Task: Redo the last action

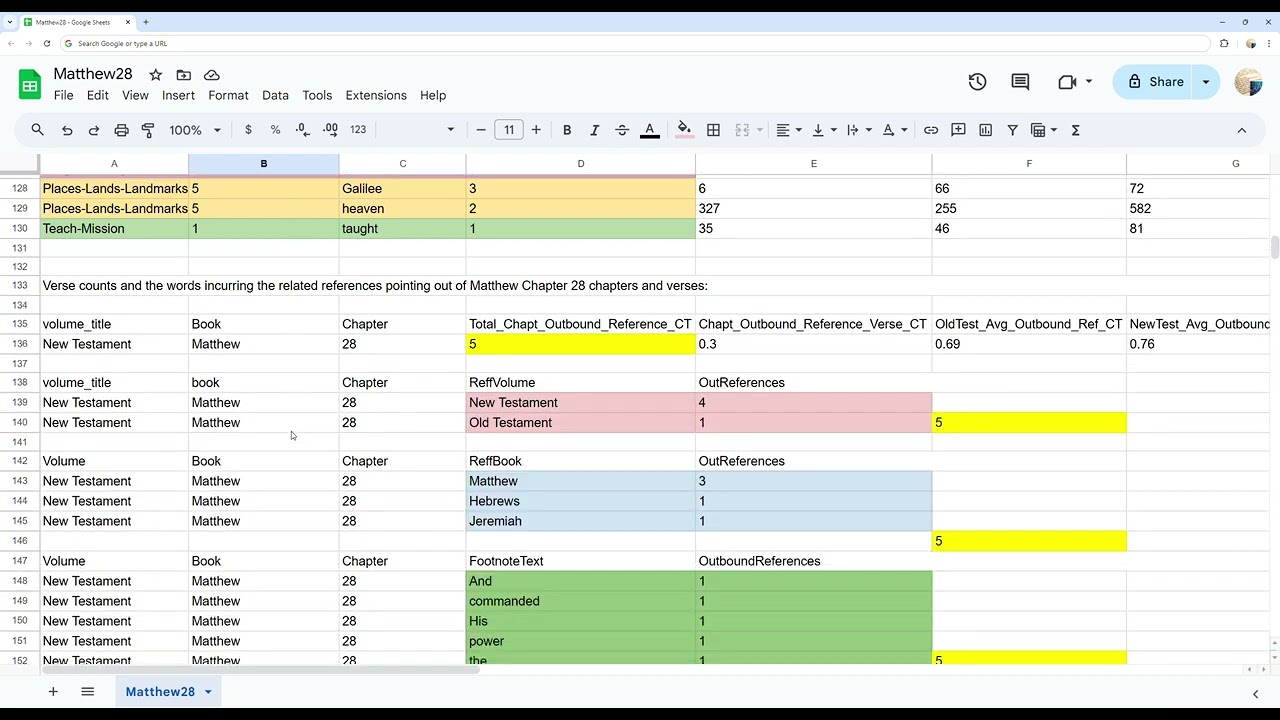Action: coord(94,130)
